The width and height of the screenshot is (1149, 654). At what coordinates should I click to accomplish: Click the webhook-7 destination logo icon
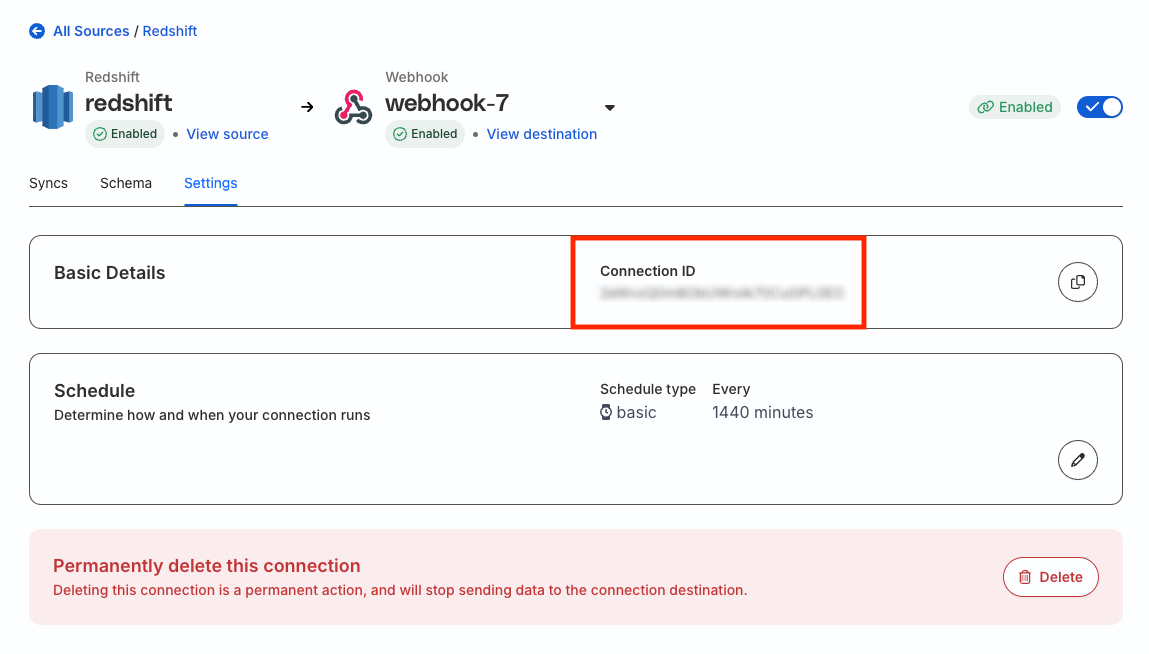[x=353, y=107]
